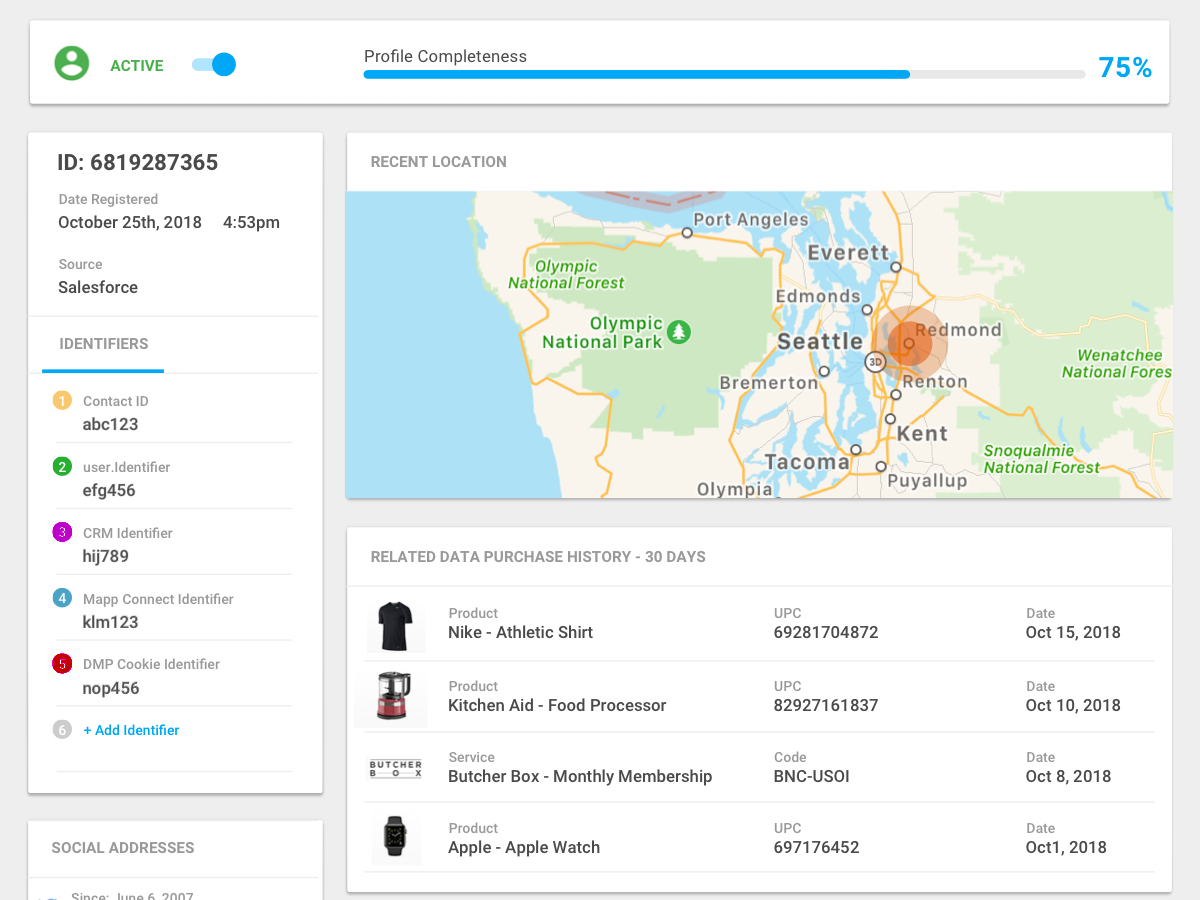Toggle the Active status switch
The width and height of the screenshot is (1200, 900).
pyautogui.click(x=214, y=65)
